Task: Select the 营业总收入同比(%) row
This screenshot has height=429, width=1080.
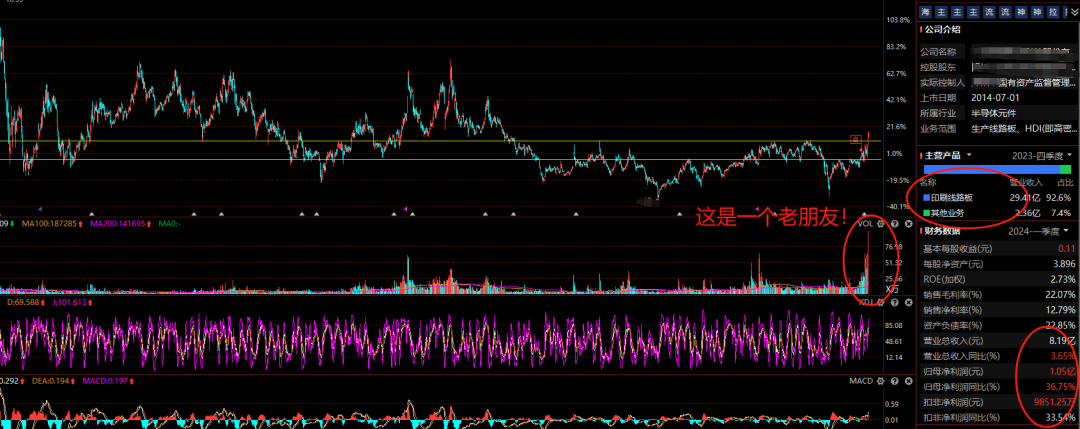Action: [x=998, y=356]
